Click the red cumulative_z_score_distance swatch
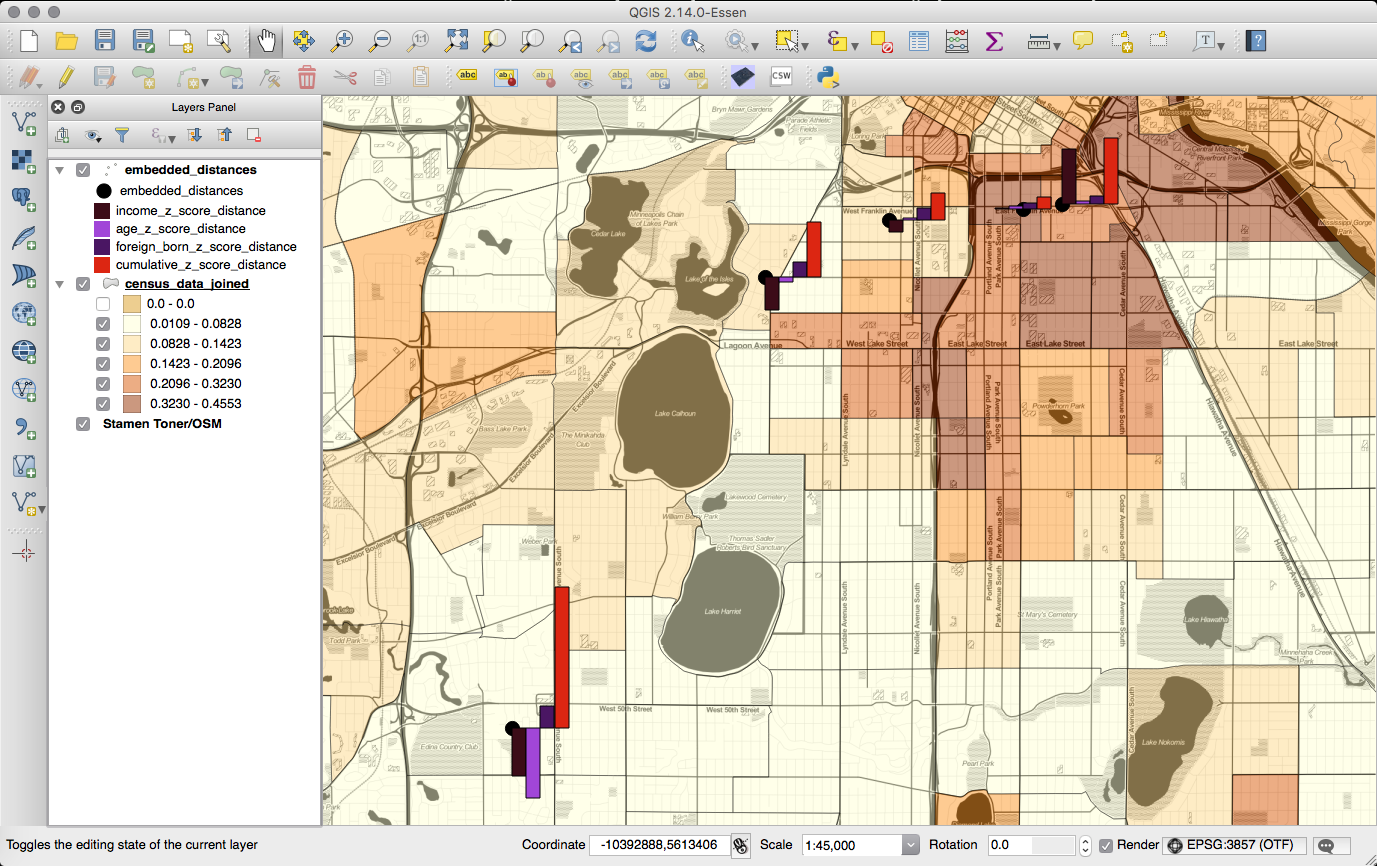 pyautogui.click(x=101, y=265)
